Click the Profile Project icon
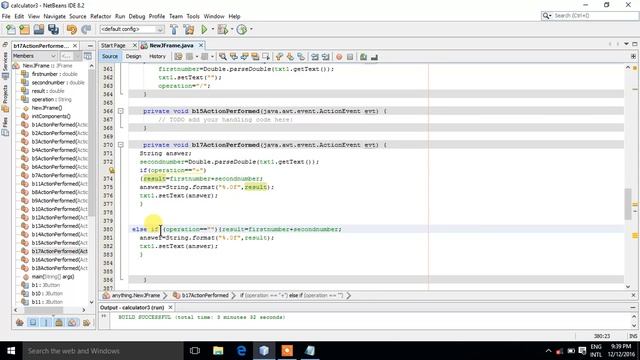The height and width of the screenshot is (360, 640). pos(242,29)
